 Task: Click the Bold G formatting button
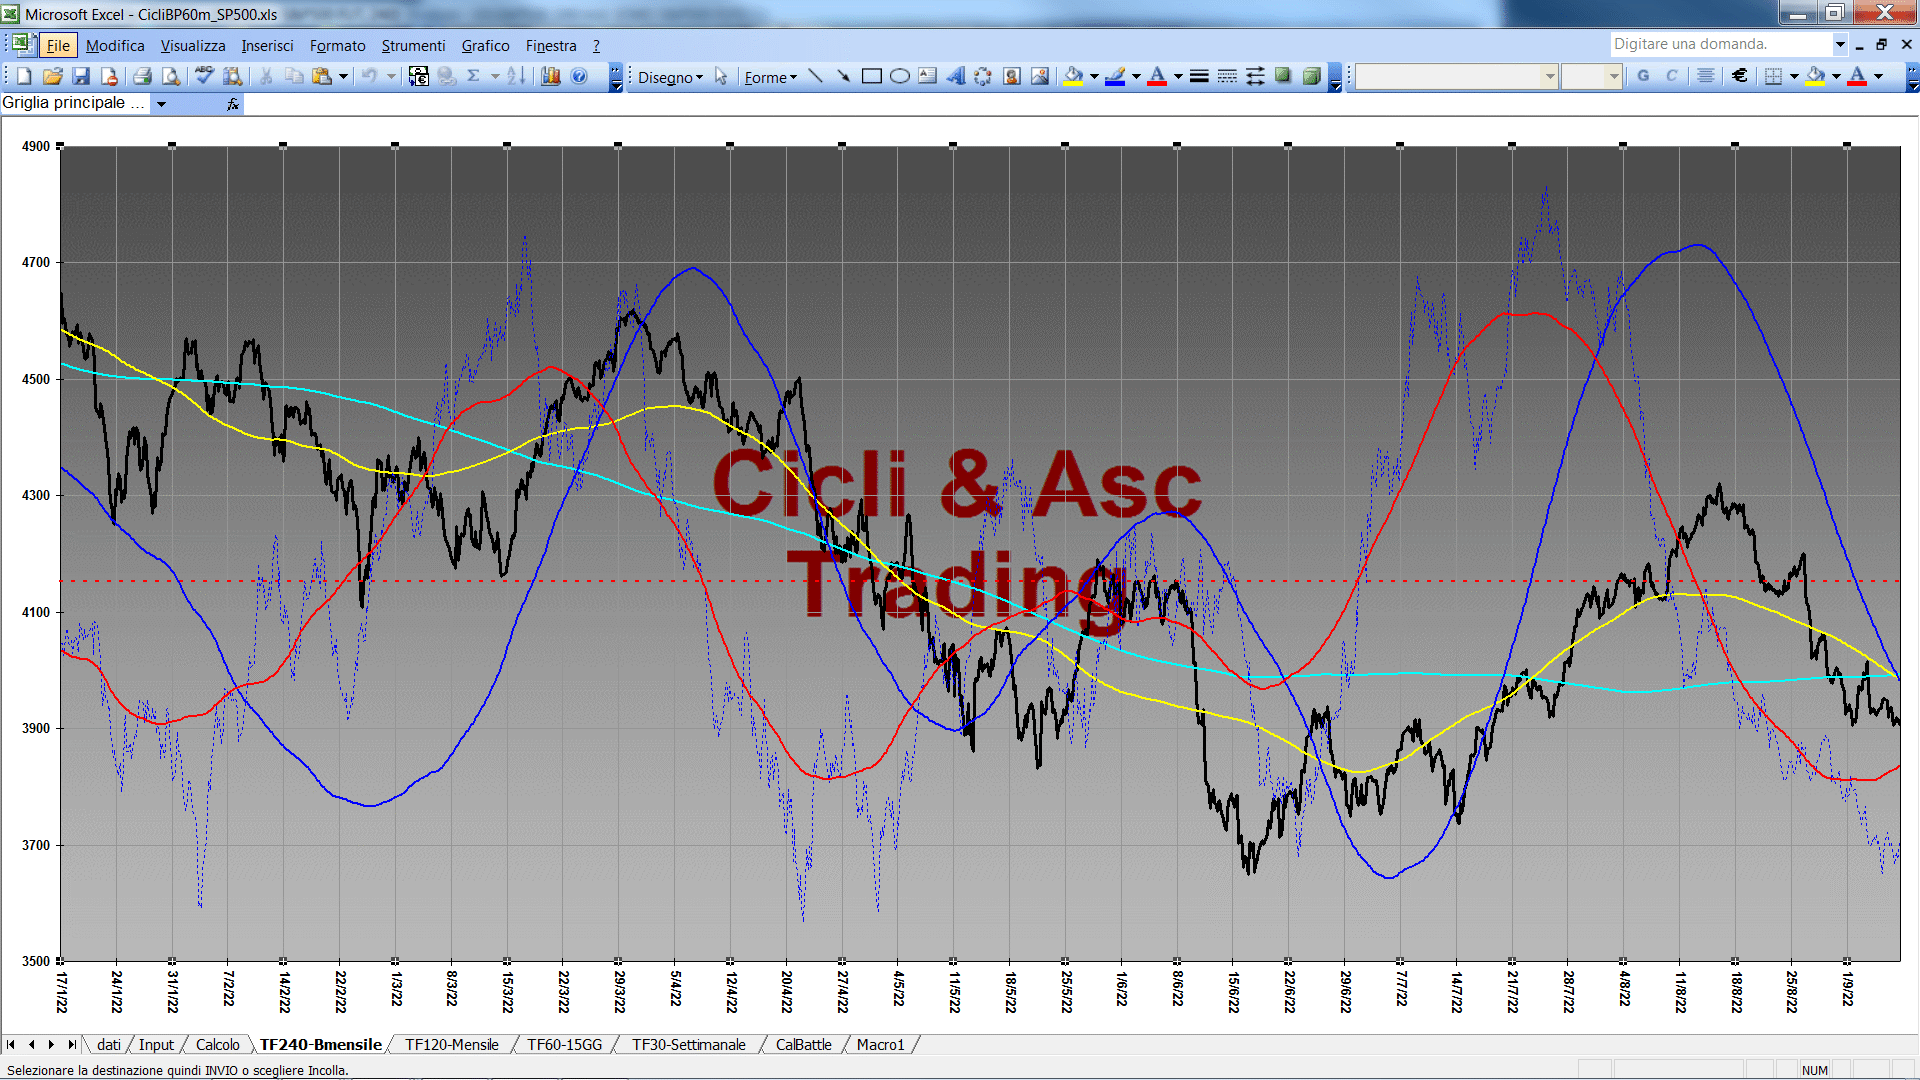click(1643, 76)
